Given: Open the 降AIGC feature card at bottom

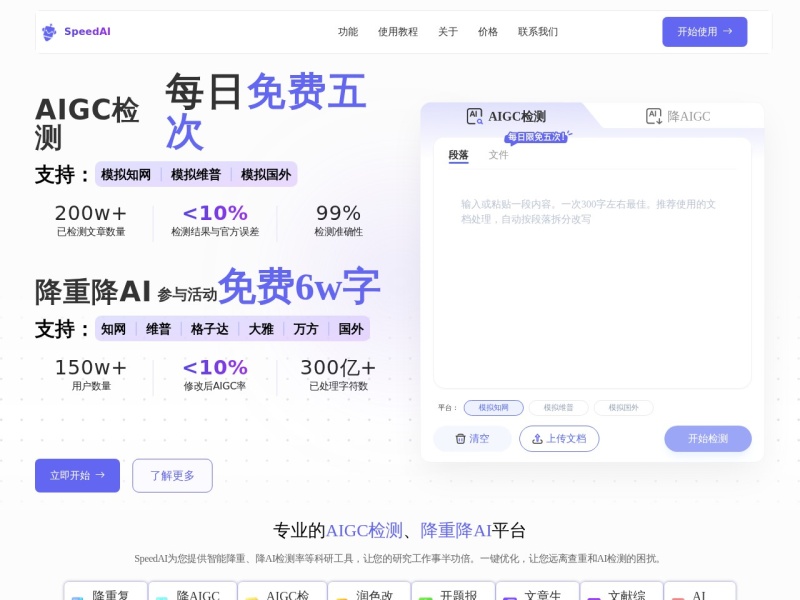Looking at the screenshot, I should 192,592.
